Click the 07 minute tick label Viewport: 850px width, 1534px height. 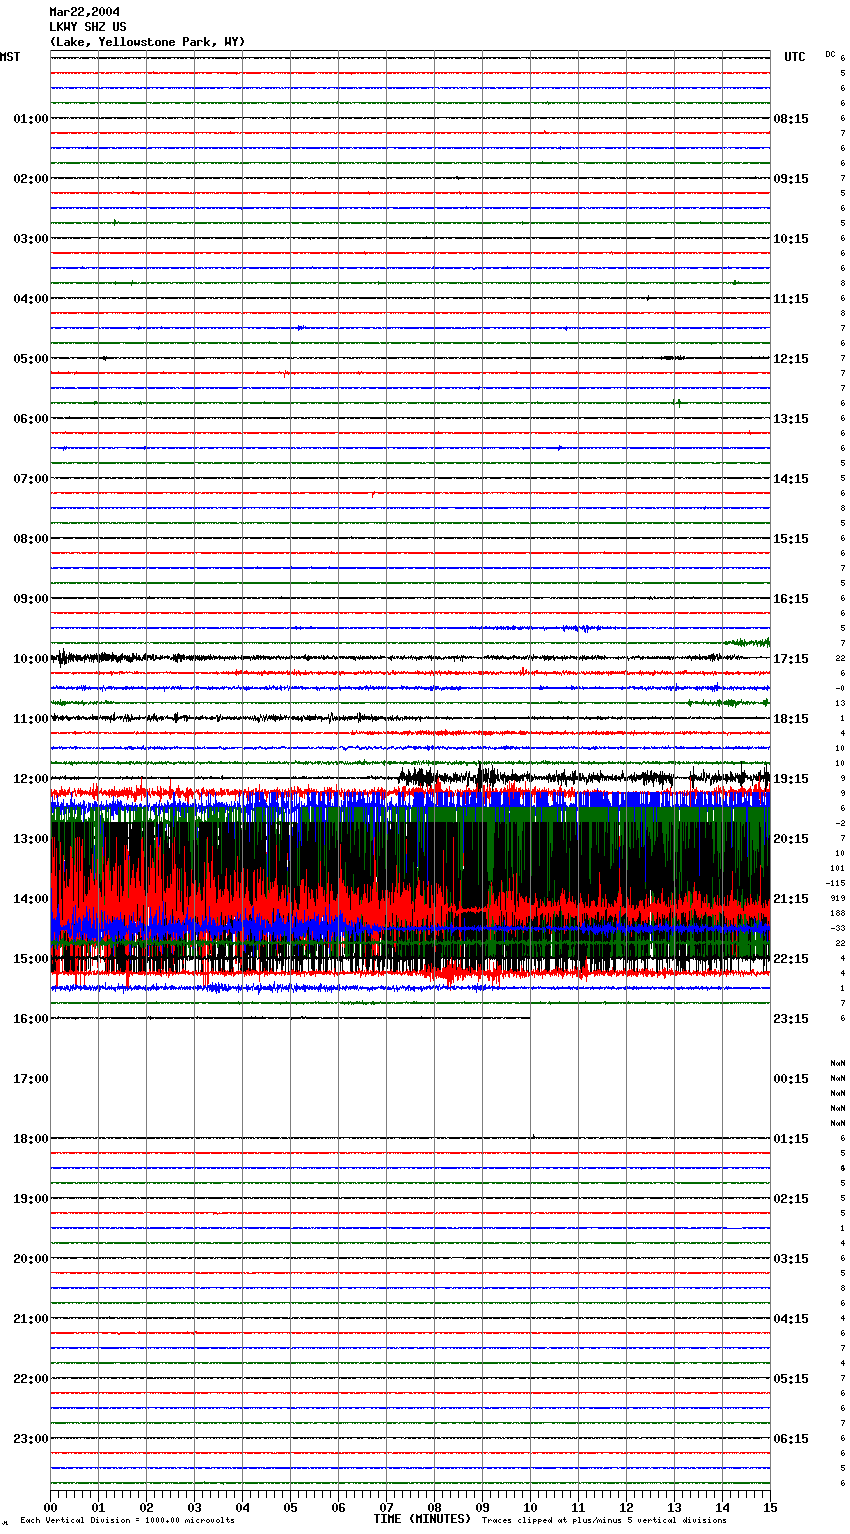tap(386, 1508)
